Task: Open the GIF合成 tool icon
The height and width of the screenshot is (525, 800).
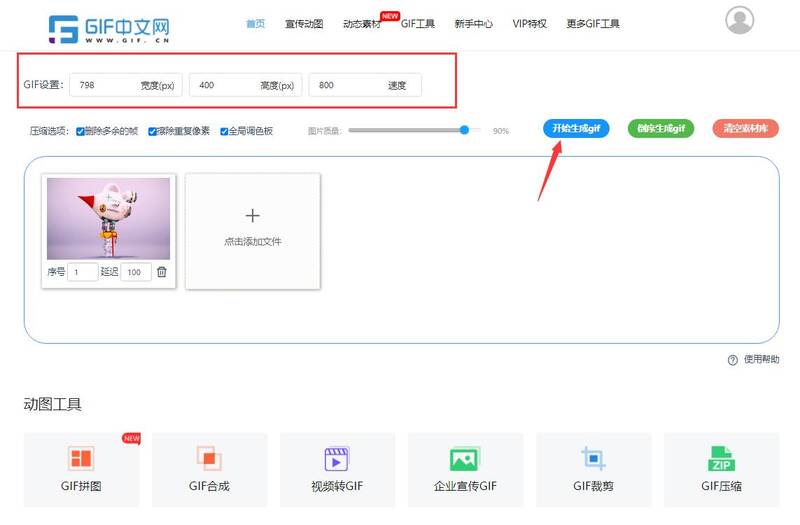Action: pyautogui.click(x=209, y=459)
